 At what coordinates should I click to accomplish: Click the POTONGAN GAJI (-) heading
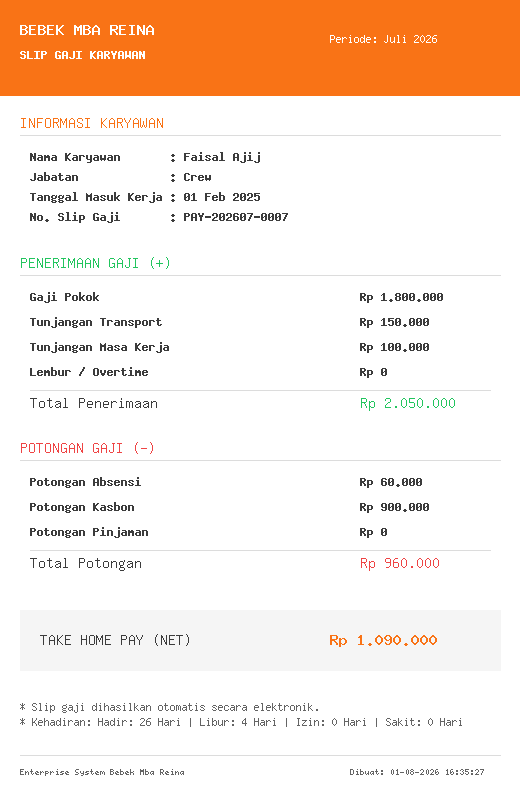pyautogui.click(x=87, y=448)
